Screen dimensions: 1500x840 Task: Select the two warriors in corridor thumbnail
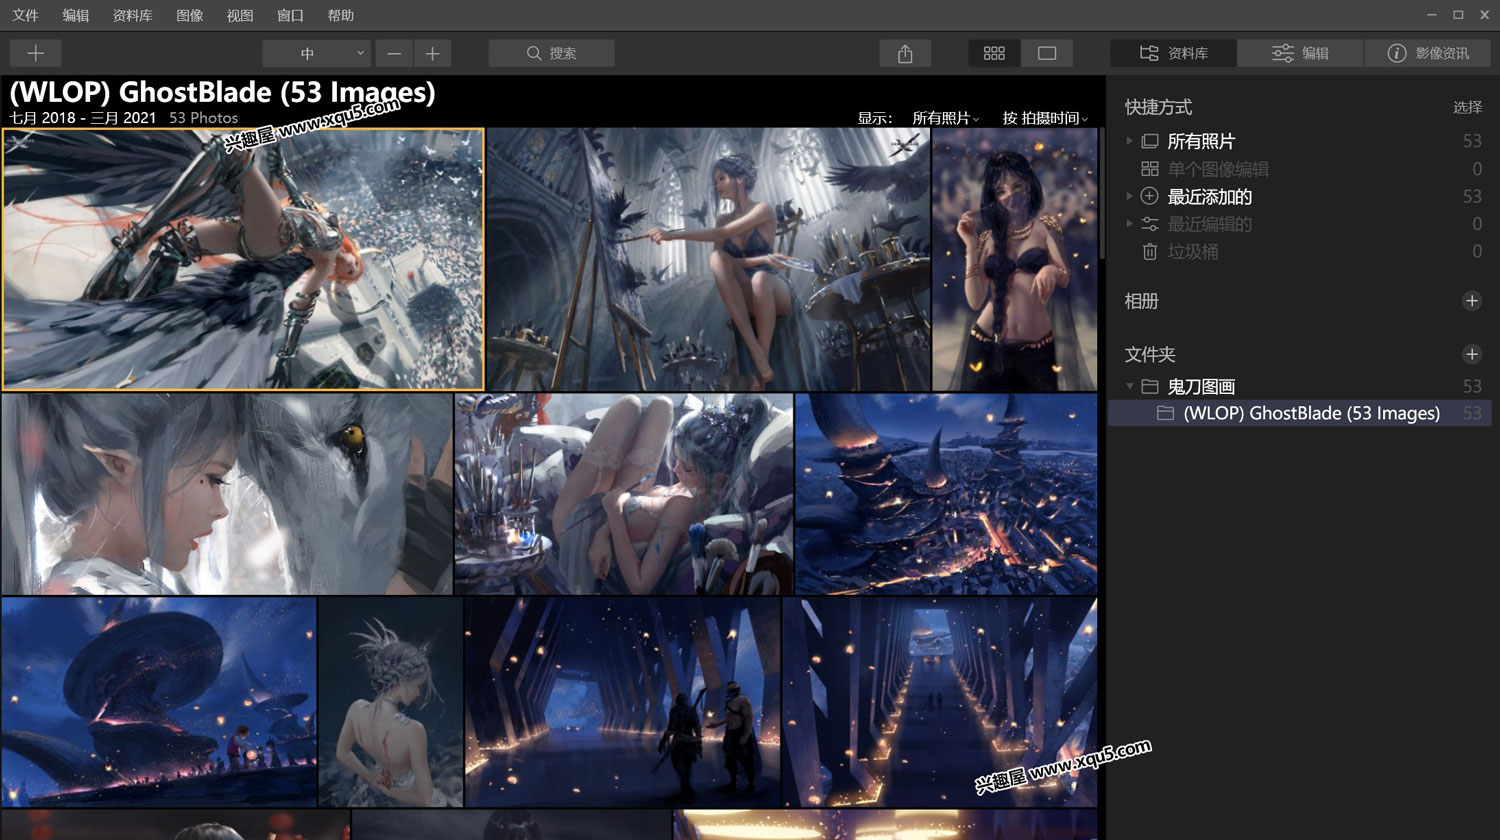[x=622, y=702]
